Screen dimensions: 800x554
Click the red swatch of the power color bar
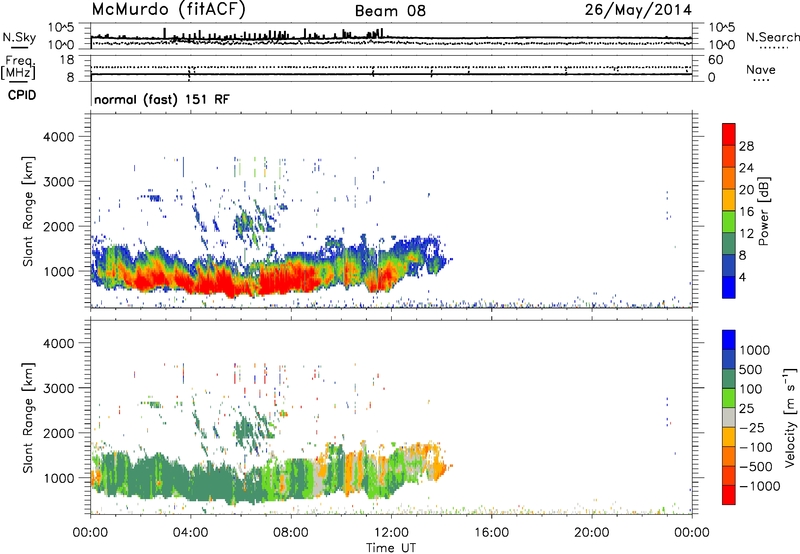click(729, 134)
